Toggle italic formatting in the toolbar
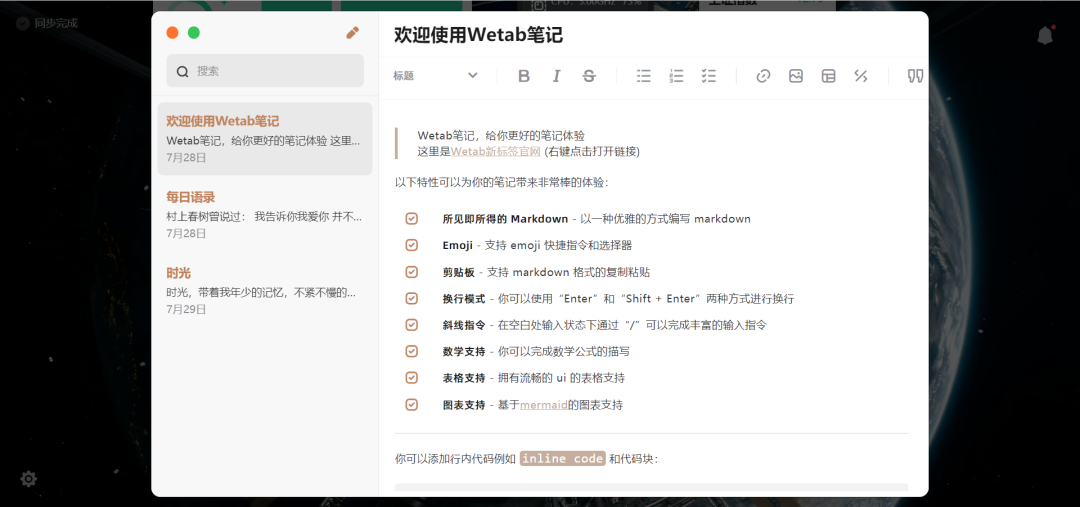1080x507 pixels. pyautogui.click(x=557, y=76)
